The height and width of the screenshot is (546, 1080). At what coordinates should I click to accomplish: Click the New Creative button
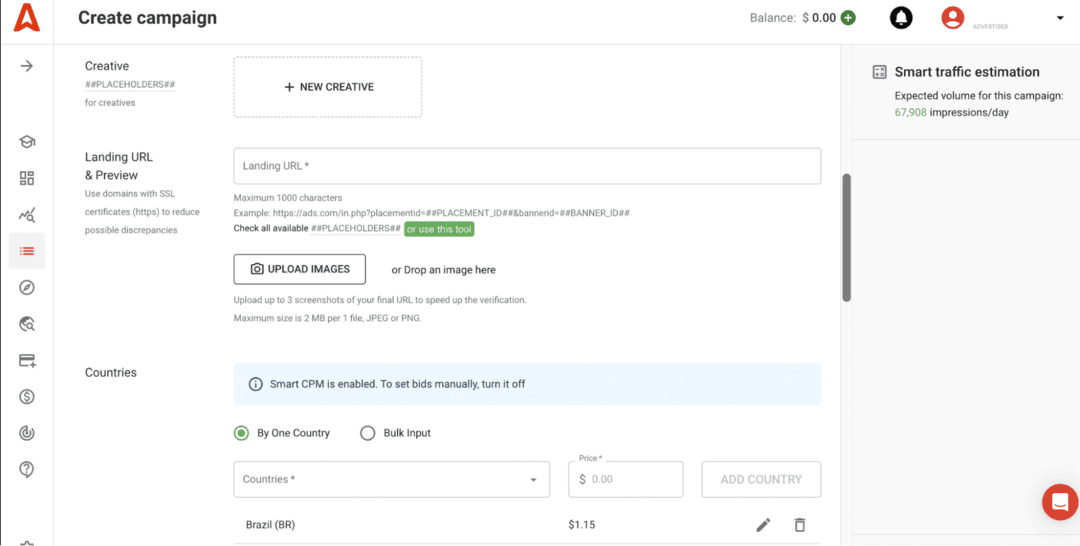(328, 87)
